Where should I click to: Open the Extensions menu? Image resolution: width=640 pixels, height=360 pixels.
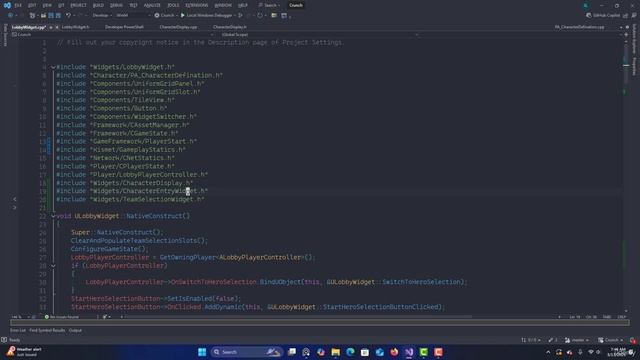[196, 5]
